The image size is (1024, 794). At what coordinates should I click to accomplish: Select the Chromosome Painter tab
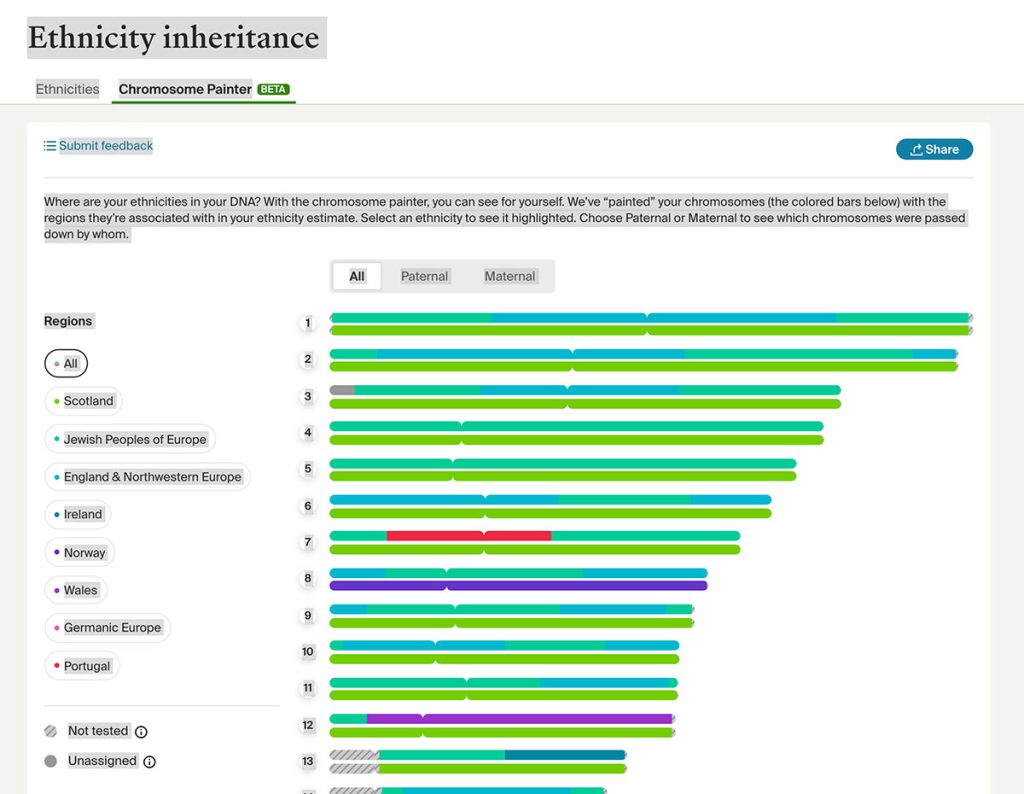click(184, 88)
